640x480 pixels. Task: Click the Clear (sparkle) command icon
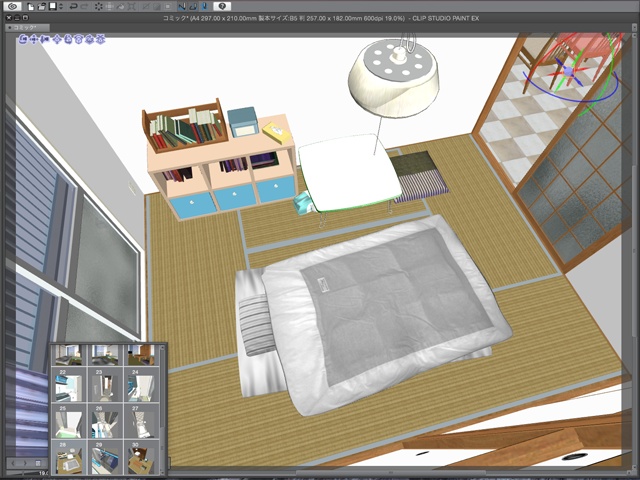click(x=98, y=6)
